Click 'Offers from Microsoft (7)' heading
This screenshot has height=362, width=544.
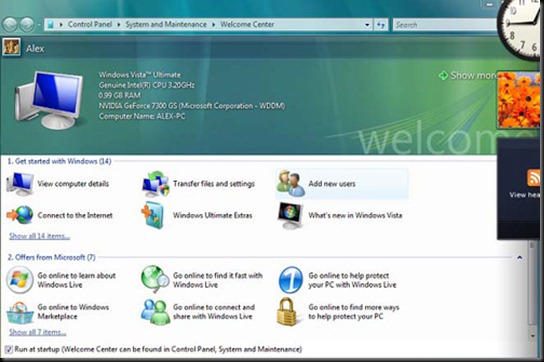pyautogui.click(x=51, y=257)
